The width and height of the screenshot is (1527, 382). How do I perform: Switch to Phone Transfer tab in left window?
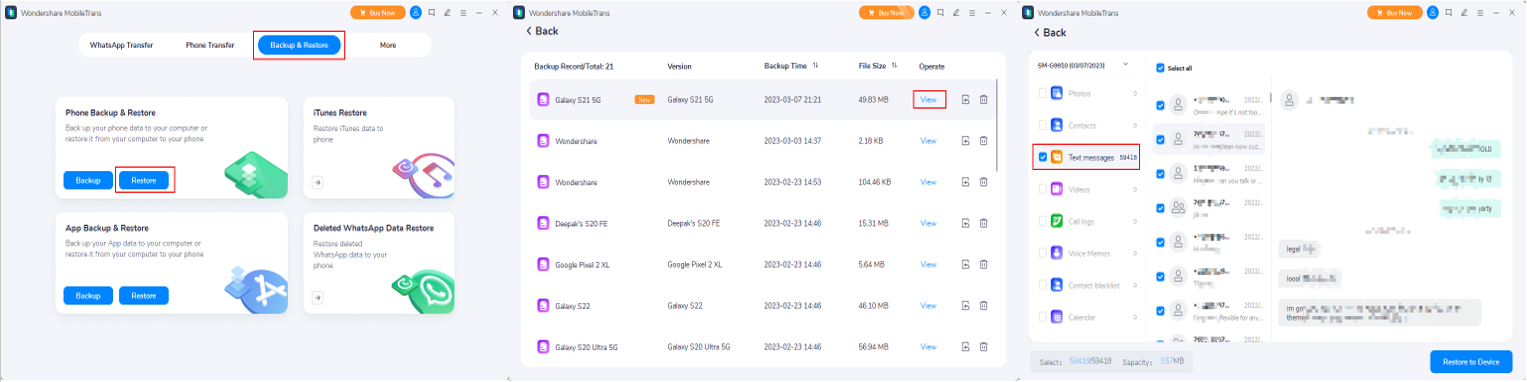210,45
